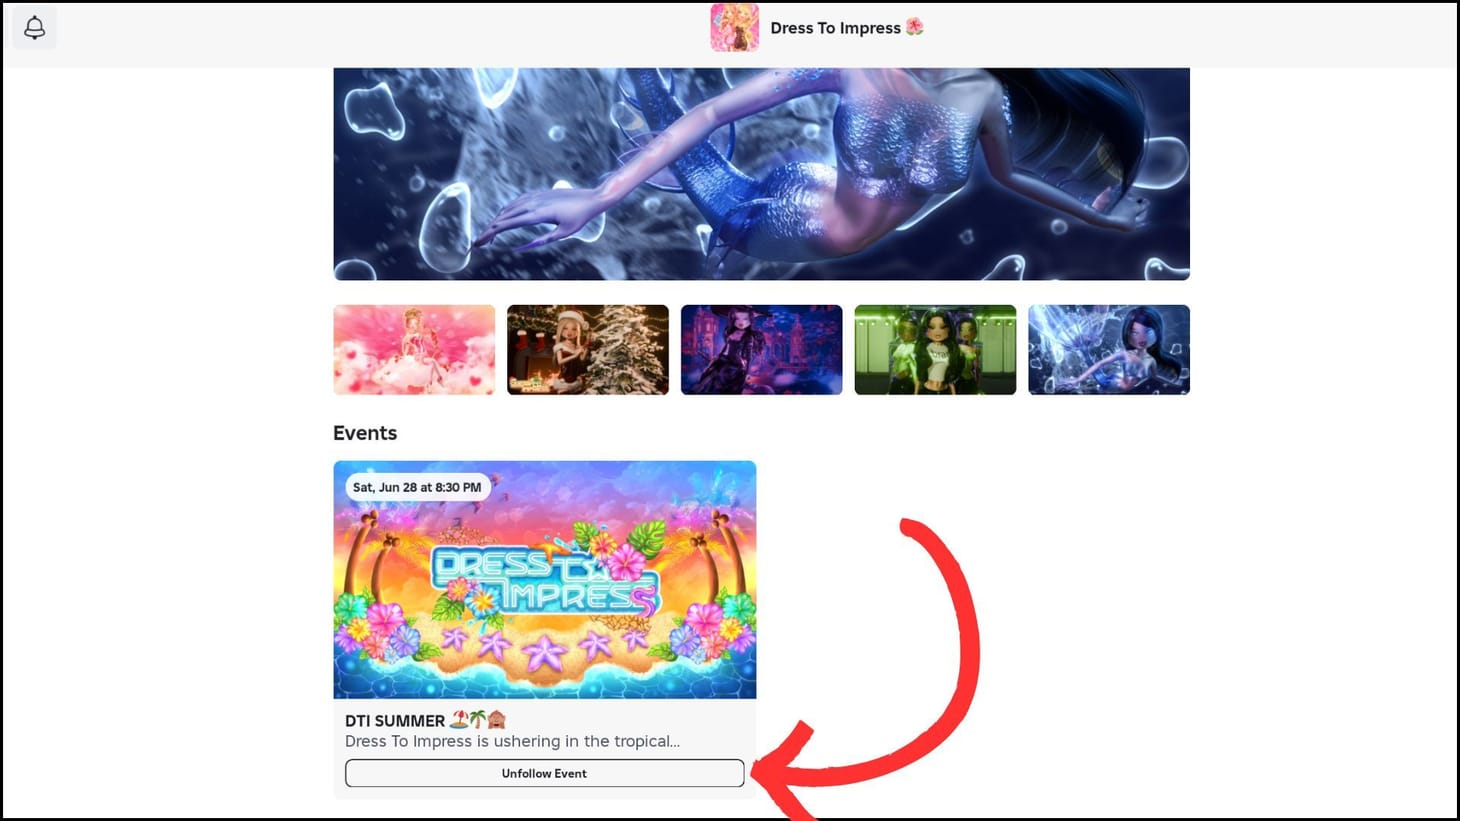This screenshot has width=1460, height=821.
Task: Click the large mermaid banner image
Action: 761,174
